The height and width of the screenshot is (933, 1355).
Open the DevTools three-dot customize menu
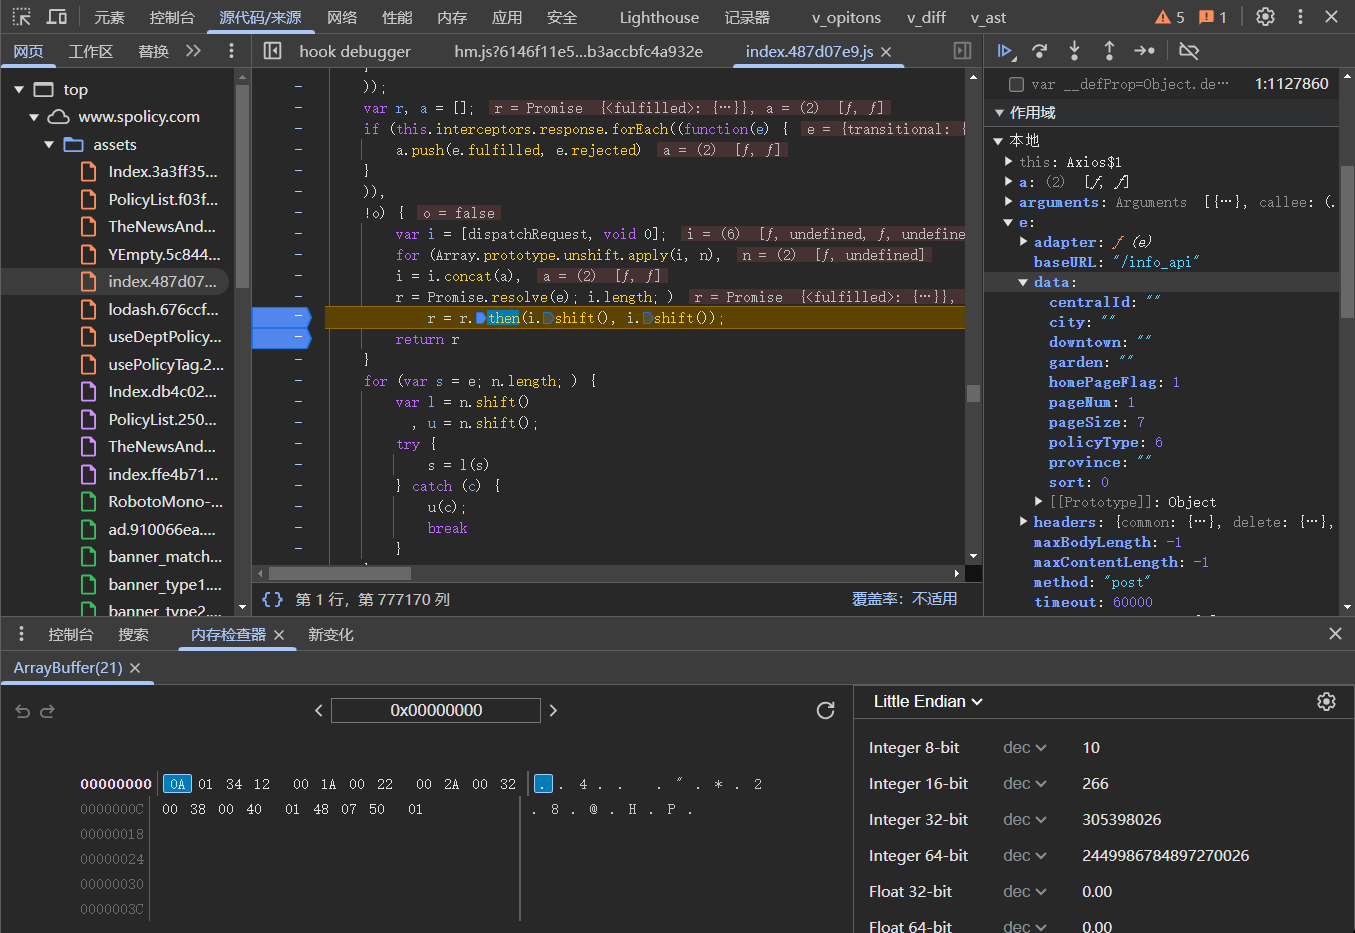click(x=1300, y=17)
